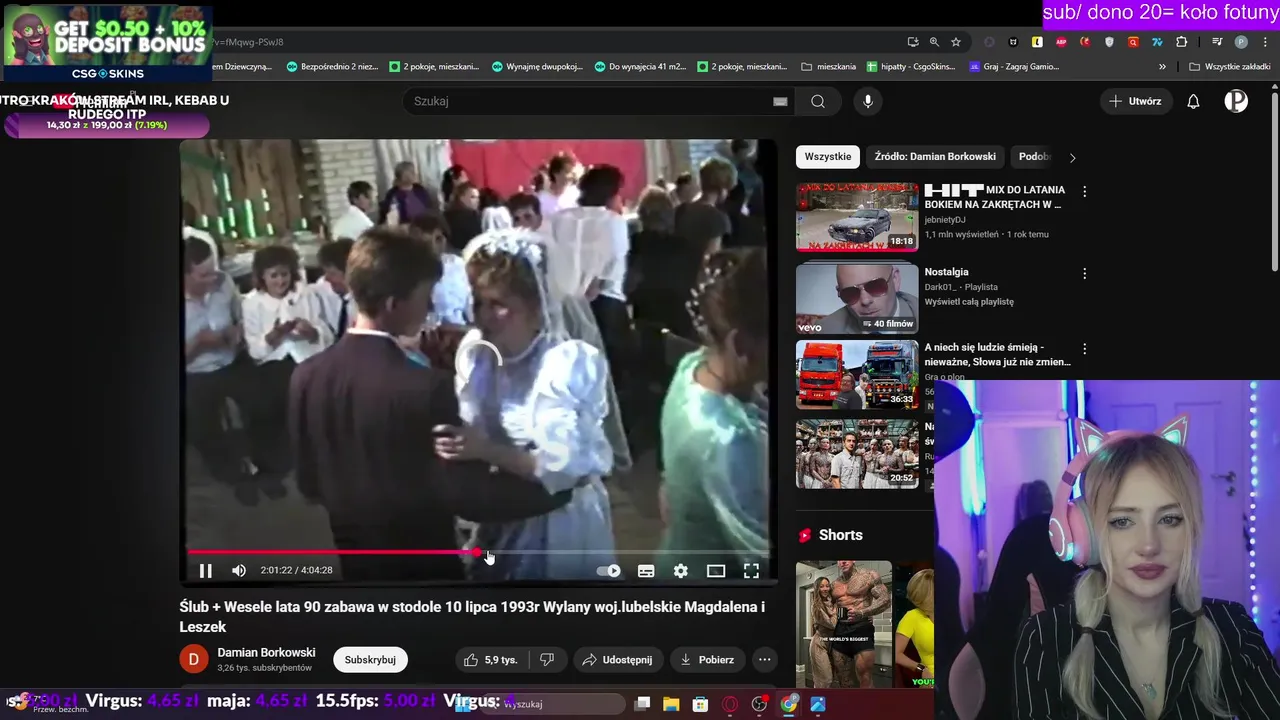Open File Explorer from taskbar
Screen dimensions: 1280x720
coord(671,704)
